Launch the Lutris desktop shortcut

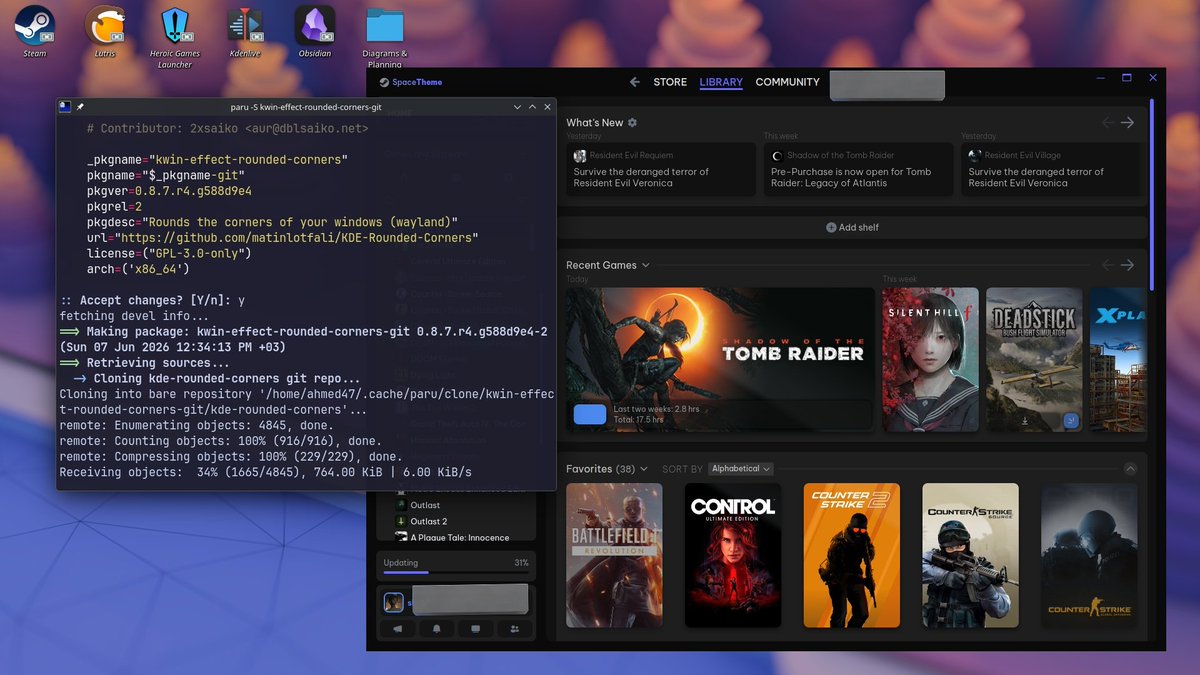coord(104,31)
